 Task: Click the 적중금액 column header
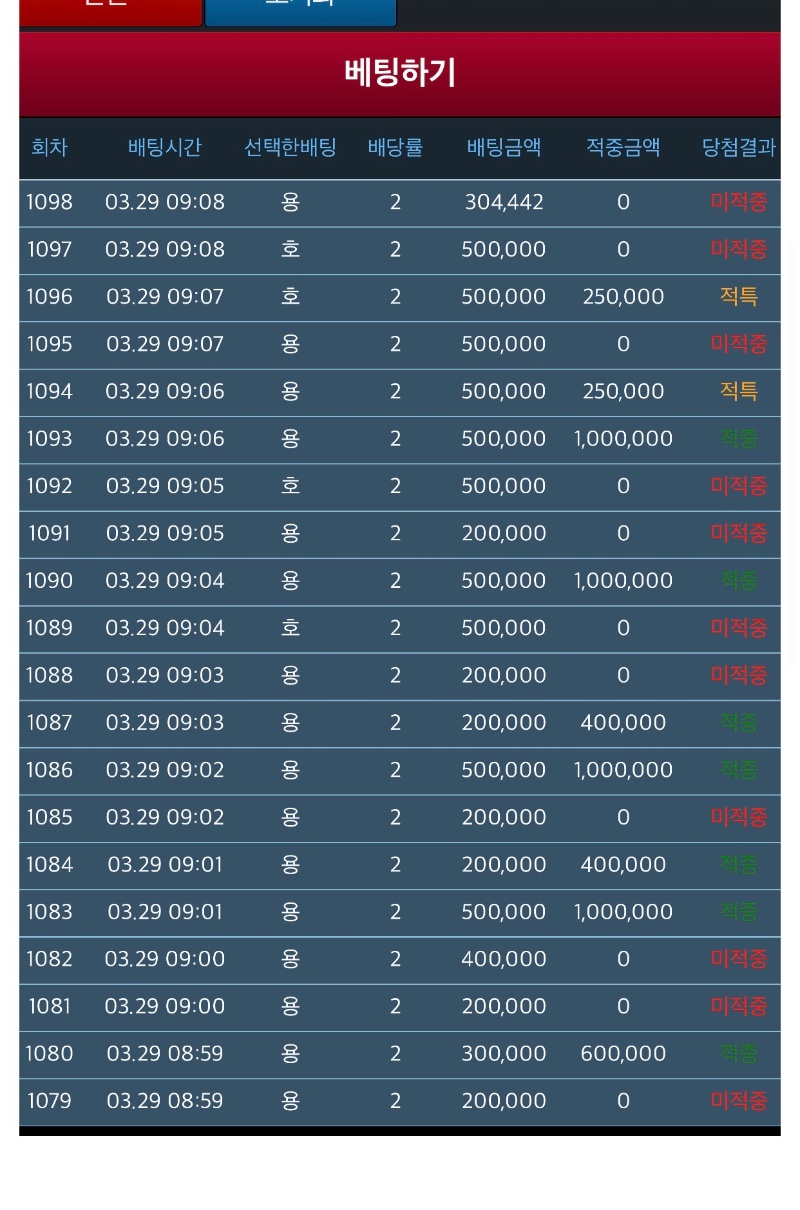[623, 148]
